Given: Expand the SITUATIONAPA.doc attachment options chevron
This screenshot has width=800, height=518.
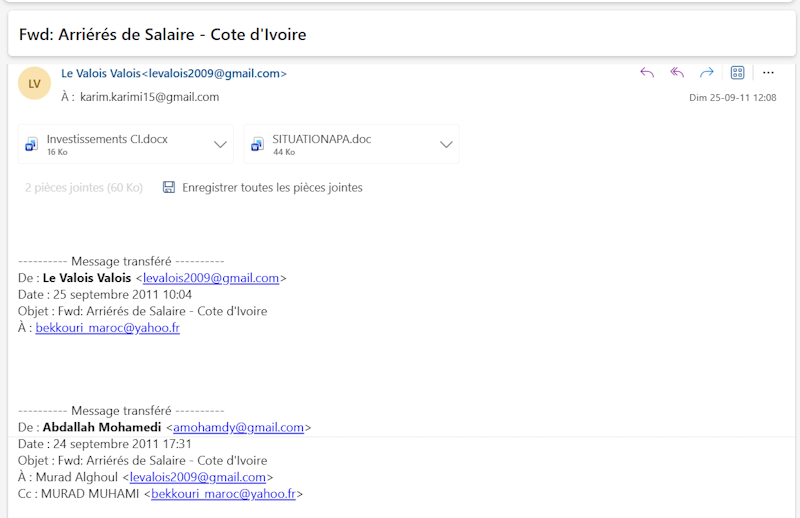Looking at the screenshot, I should tap(446, 145).
